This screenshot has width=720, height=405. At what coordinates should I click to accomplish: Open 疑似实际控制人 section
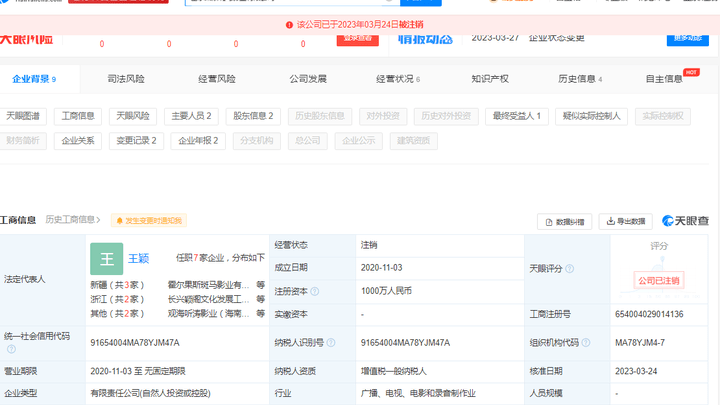tap(591, 116)
